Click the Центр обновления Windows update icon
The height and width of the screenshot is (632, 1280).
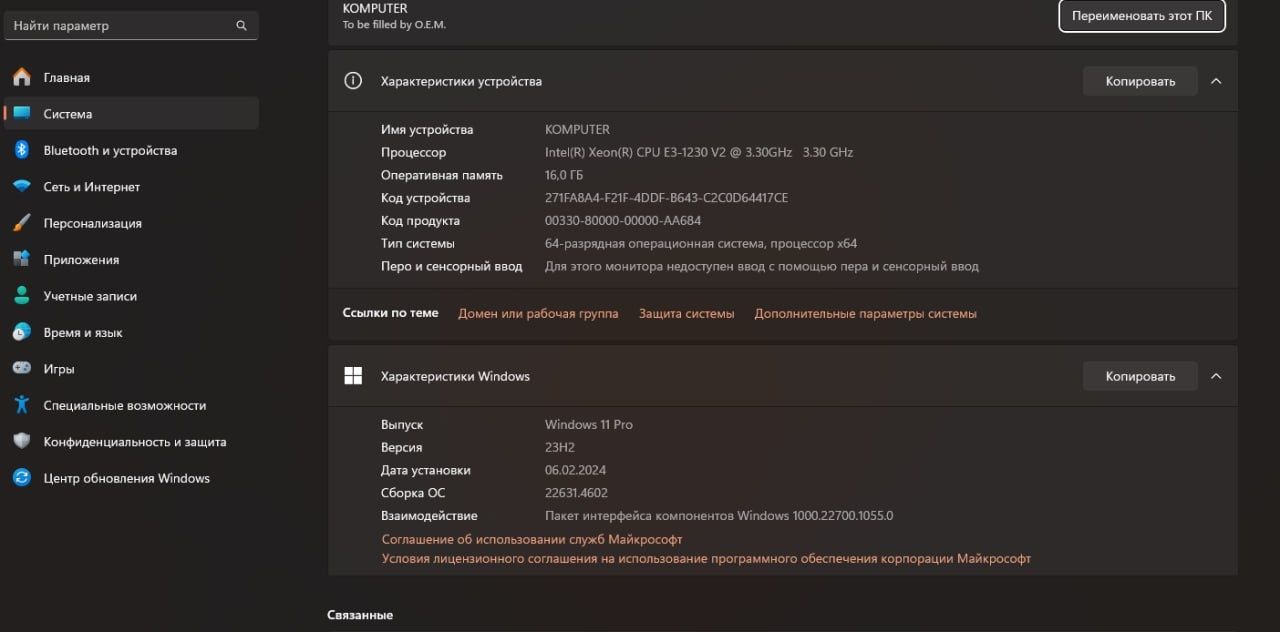coord(21,478)
